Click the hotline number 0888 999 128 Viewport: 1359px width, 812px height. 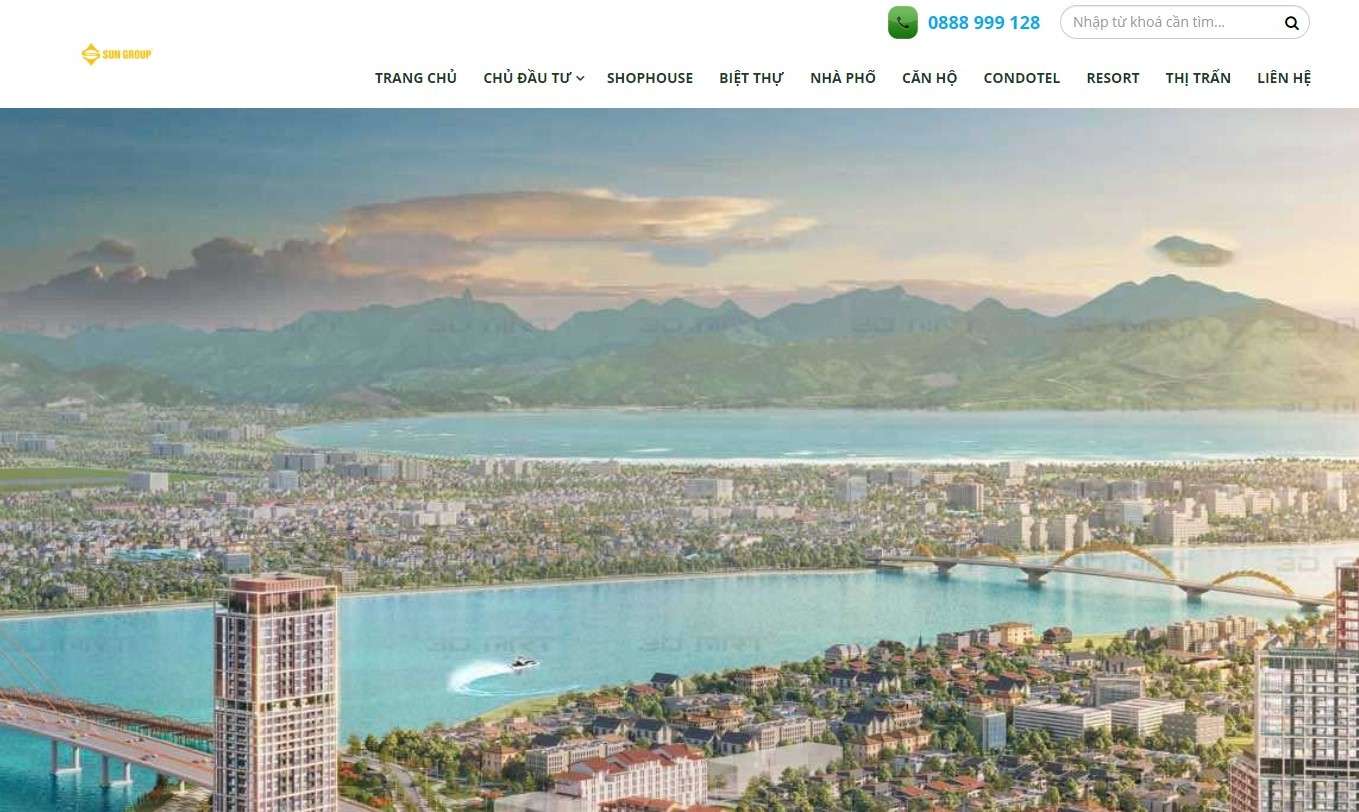[x=984, y=22]
